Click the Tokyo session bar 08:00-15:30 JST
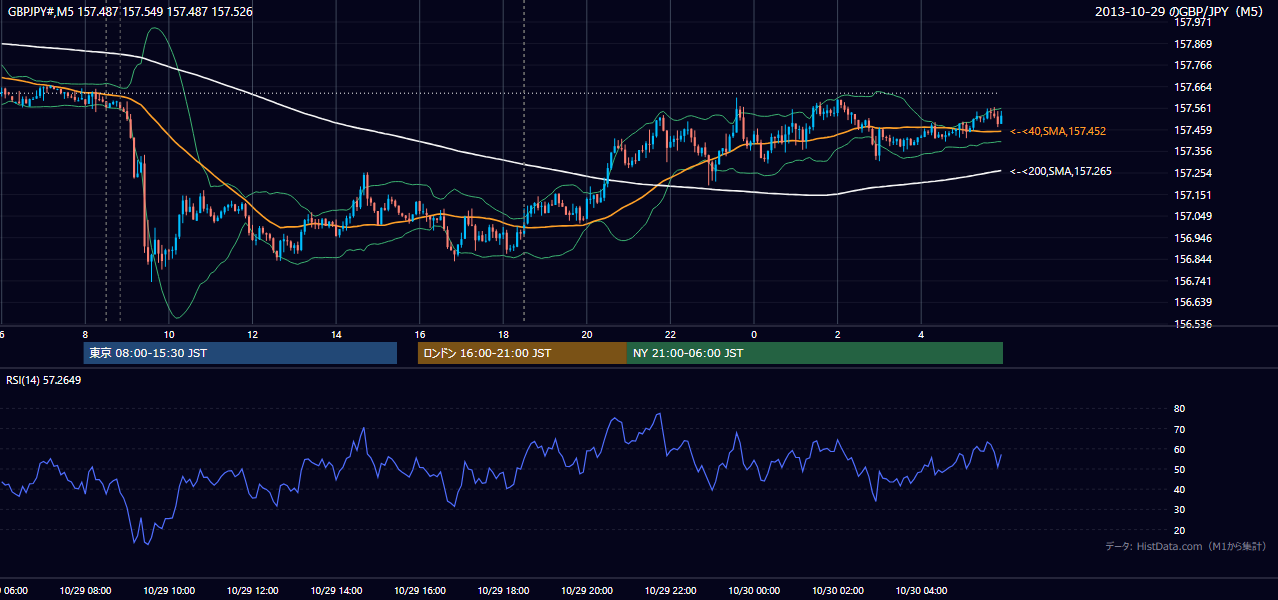 point(240,353)
